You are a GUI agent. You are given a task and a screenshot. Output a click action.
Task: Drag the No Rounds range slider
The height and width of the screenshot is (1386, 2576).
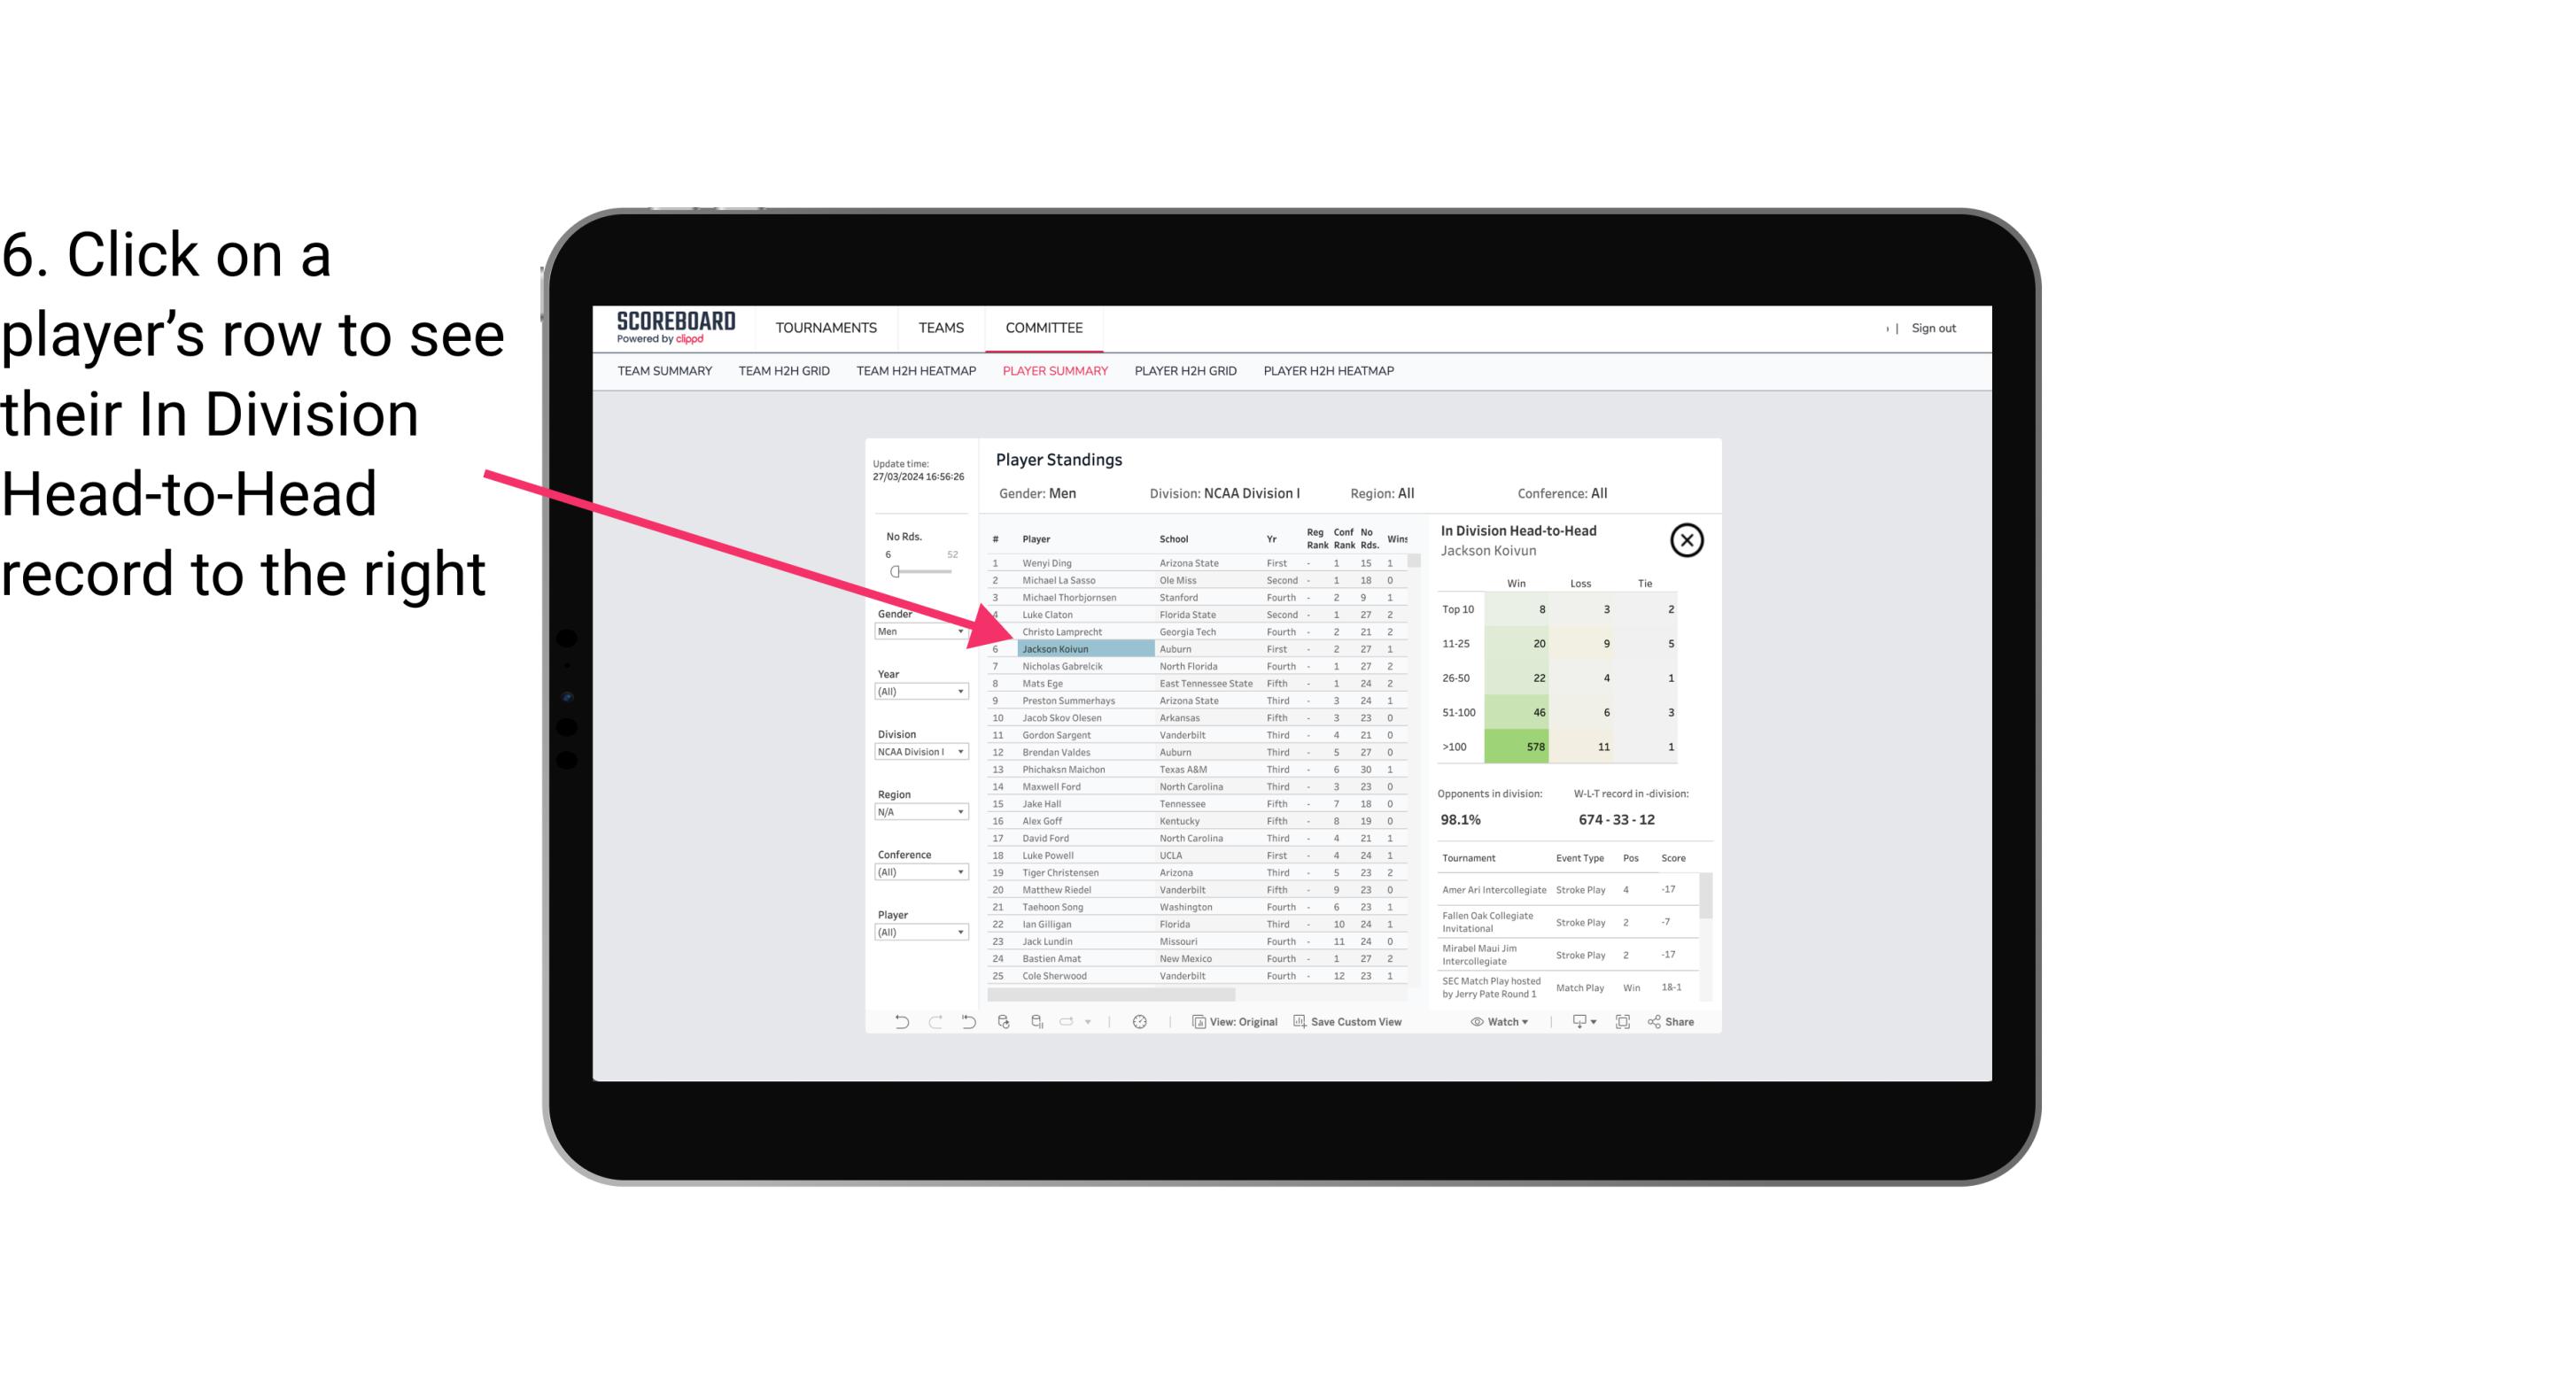[895, 570]
